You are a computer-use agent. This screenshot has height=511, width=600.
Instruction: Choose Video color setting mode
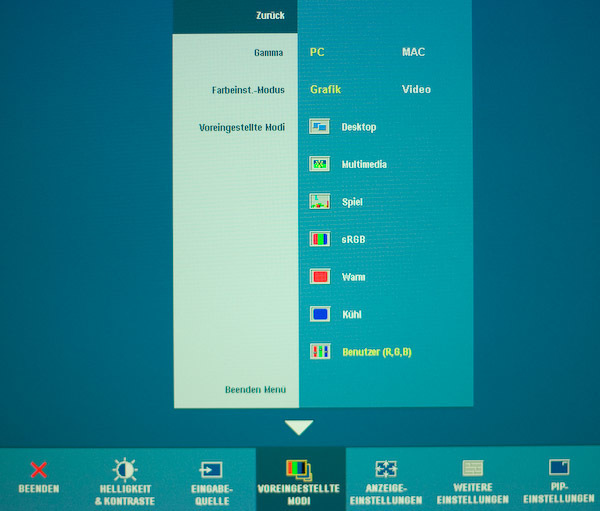point(416,90)
